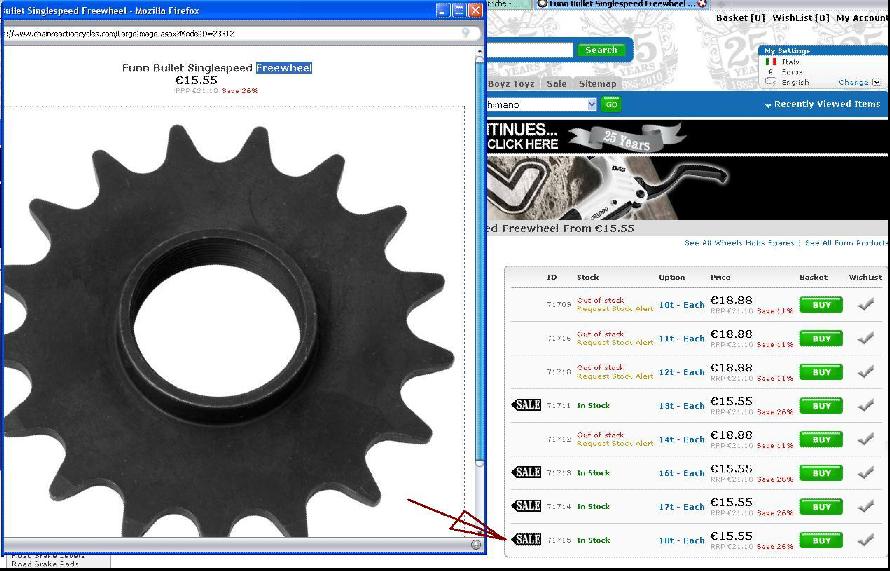The width and height of the screenshot is (890, 571).
Task: Buy the 14t freewheel
Action: click(x=821, y=439)
